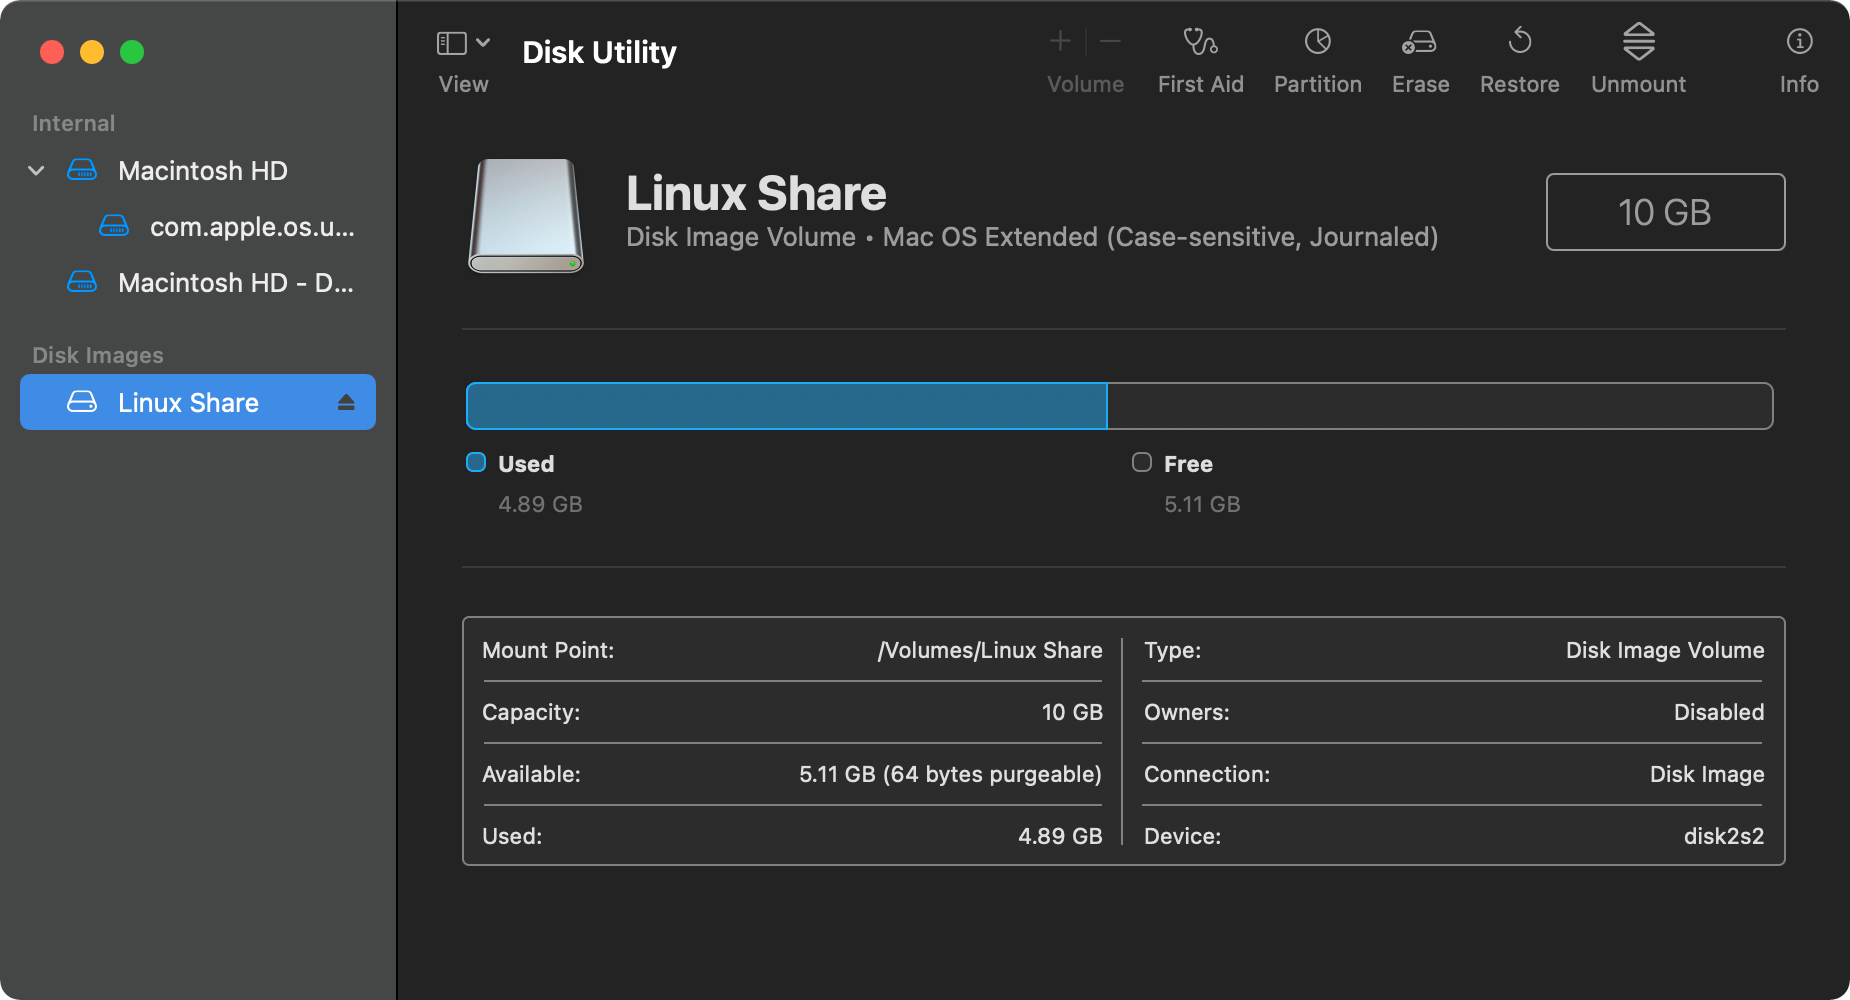Viewport: 1850px width, 1000px height.
Task: Click the Free legend square
Action: [1142, 462]
